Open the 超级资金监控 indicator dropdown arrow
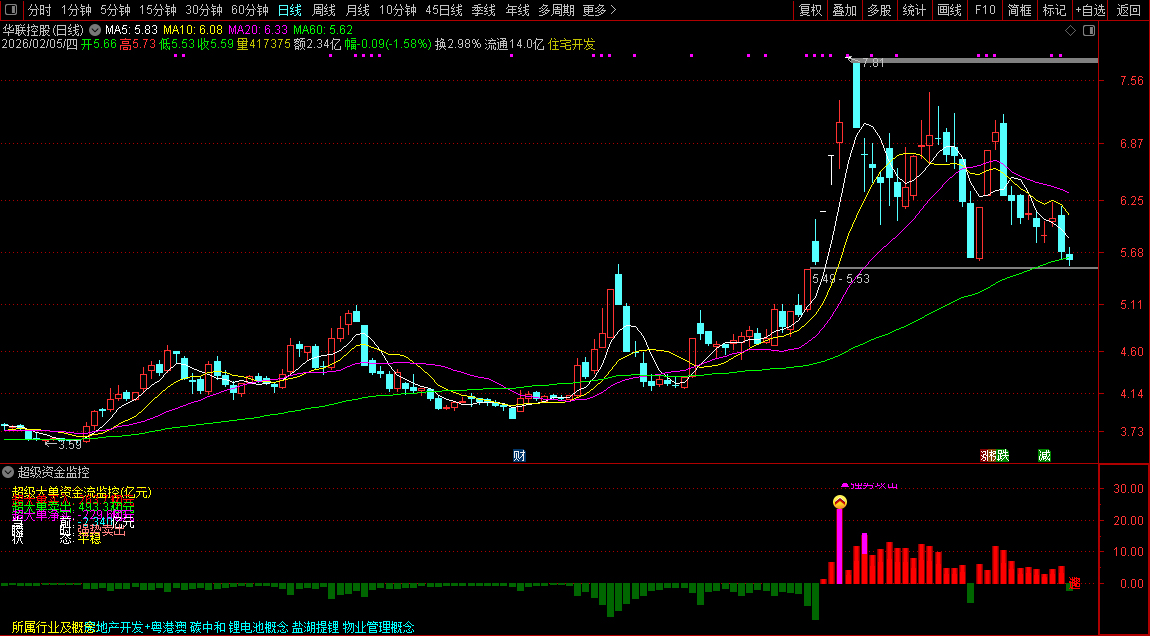The width and height of the screenshot is (1150, 636). [8, 472]
